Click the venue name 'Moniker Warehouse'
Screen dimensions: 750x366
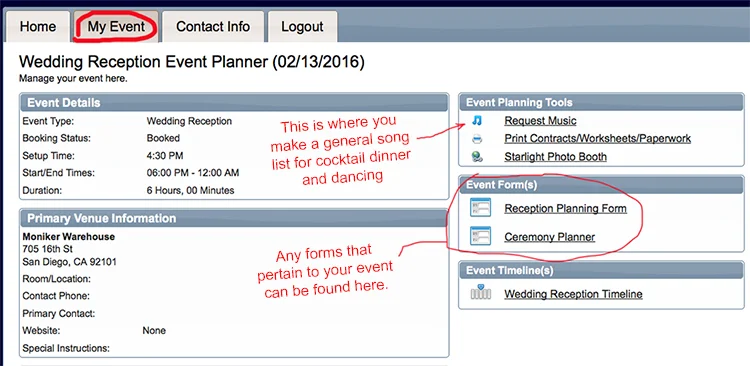click(68, 237)
